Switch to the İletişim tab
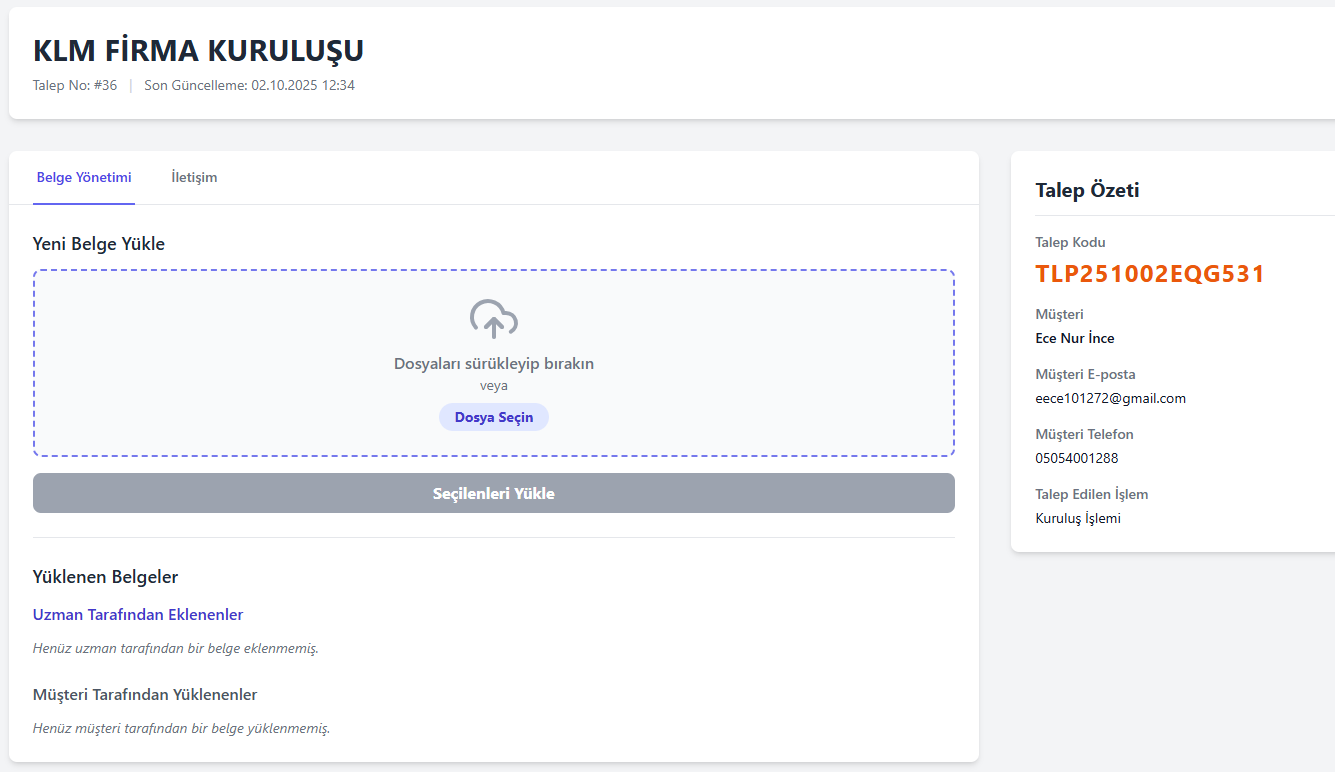The width and height of the screenshot is (1335, 772). coord(194,178)
